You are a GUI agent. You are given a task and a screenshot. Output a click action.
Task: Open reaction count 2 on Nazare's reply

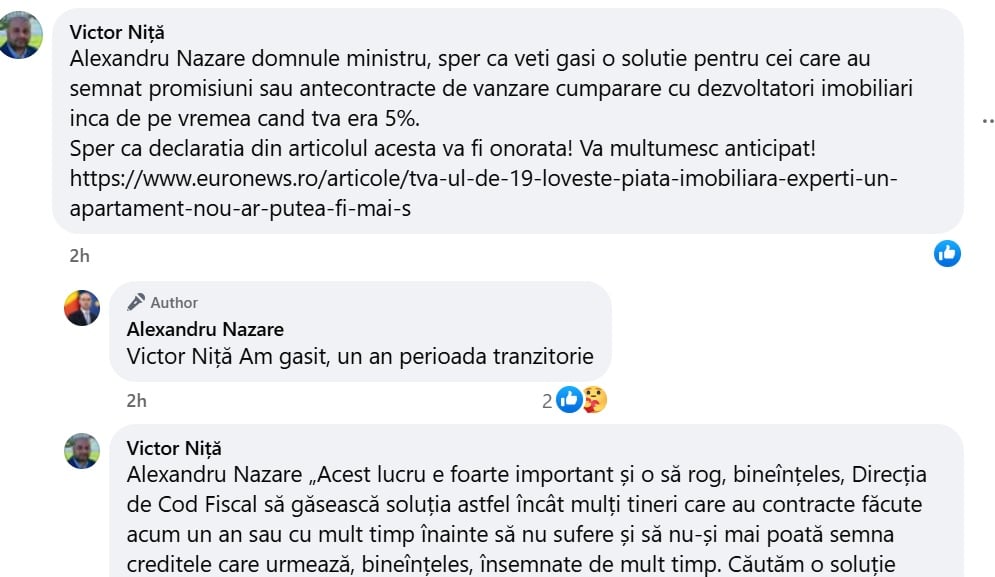(547, 401)
